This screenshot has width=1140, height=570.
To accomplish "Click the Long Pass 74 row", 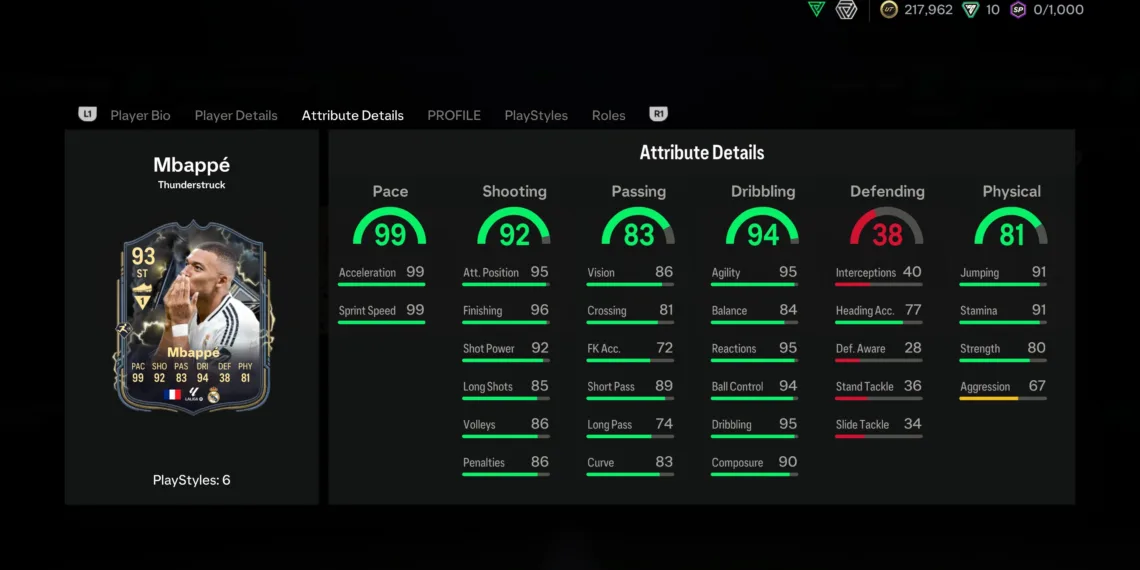I will pyautogui.click(x=630, y=427).
